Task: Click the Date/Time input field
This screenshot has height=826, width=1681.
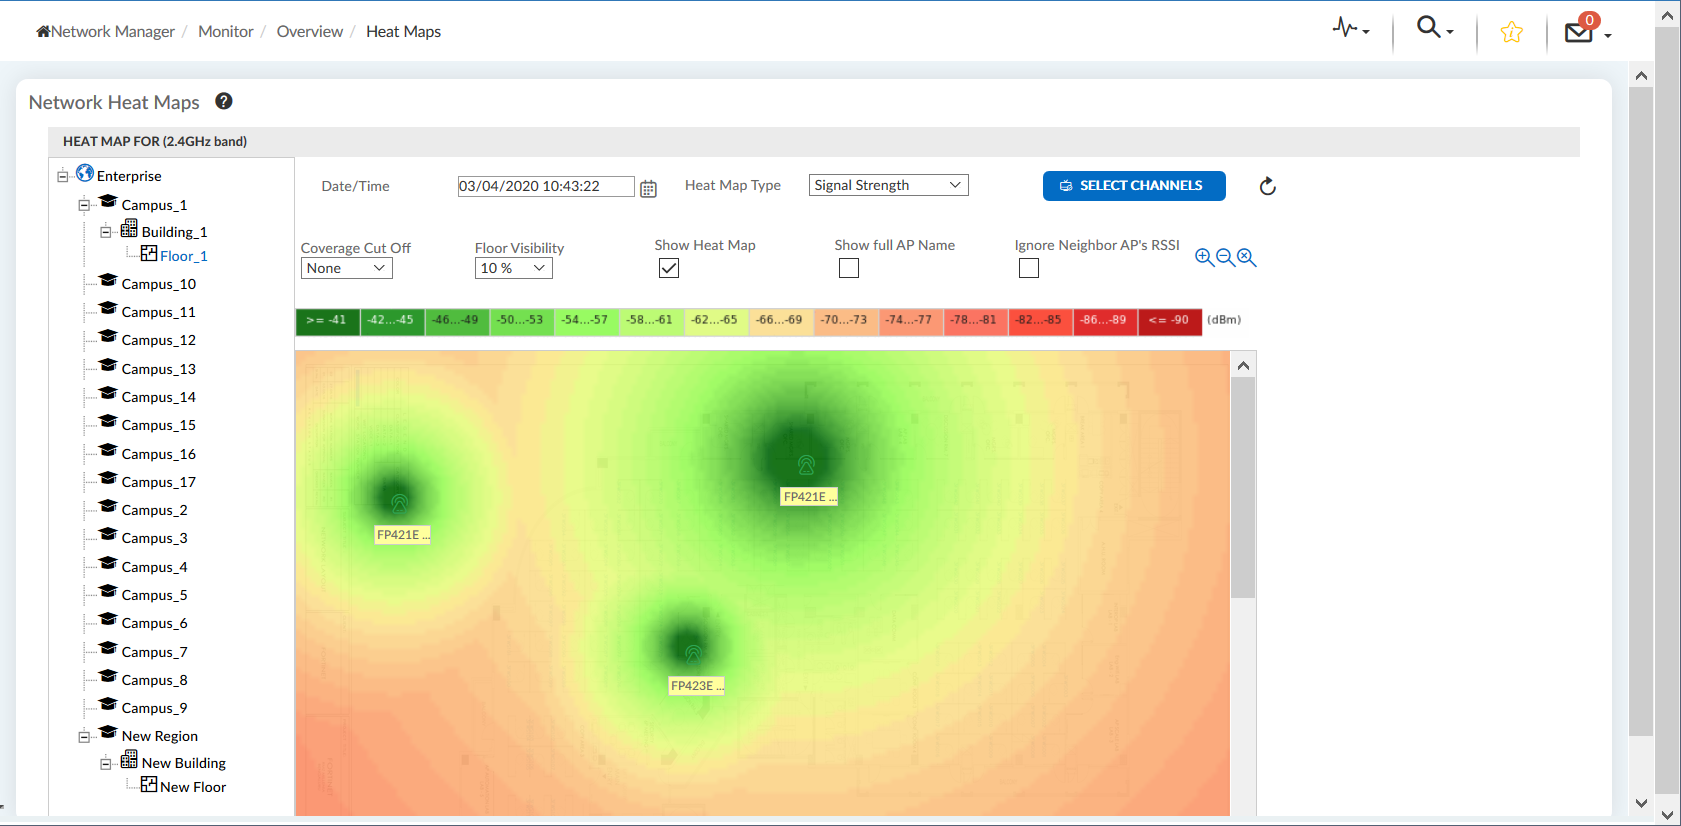Action: pyautogui.click(x=546, y=186)
